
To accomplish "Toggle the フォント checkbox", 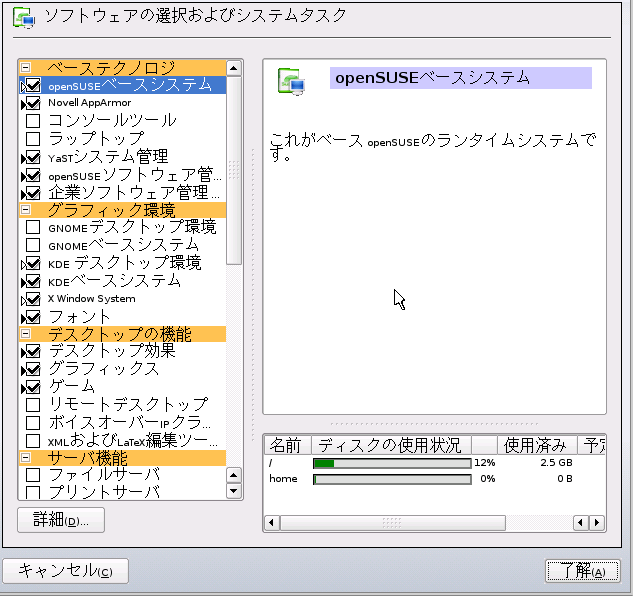I will (x=33, y=317).
